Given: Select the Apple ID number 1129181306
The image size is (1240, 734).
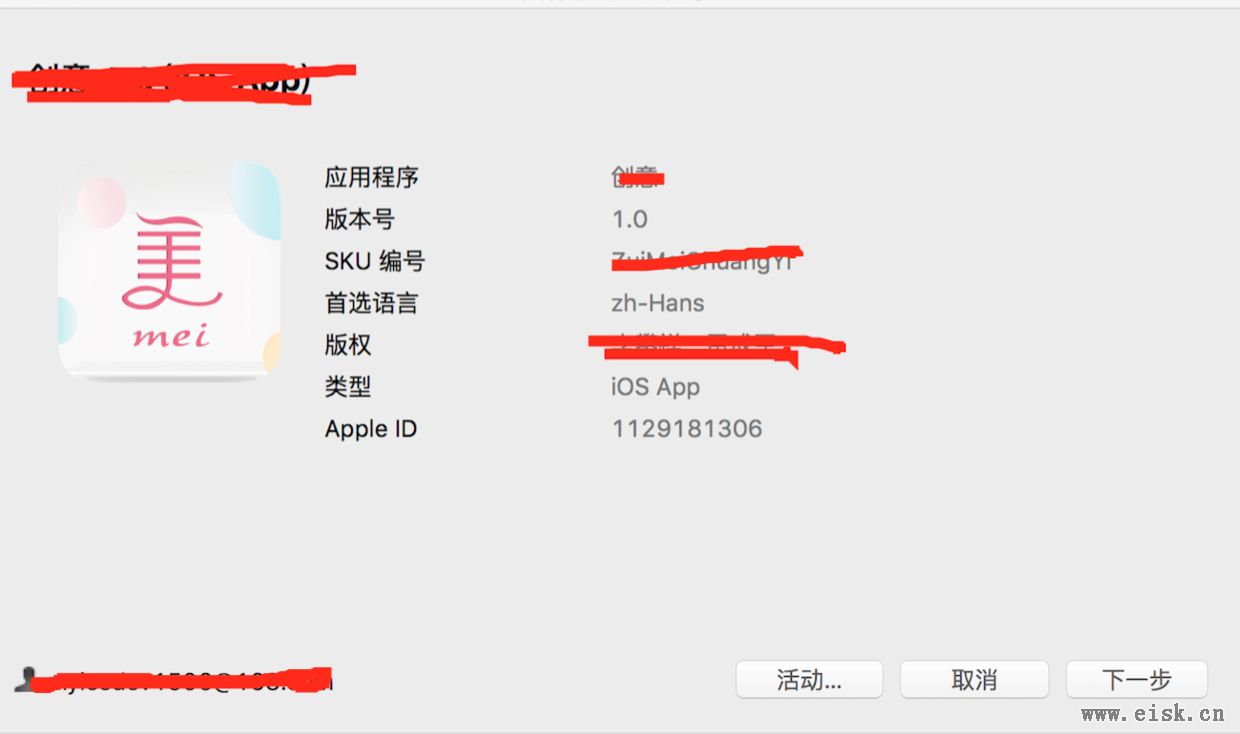Looking at the screenshot, I should 687,429.
